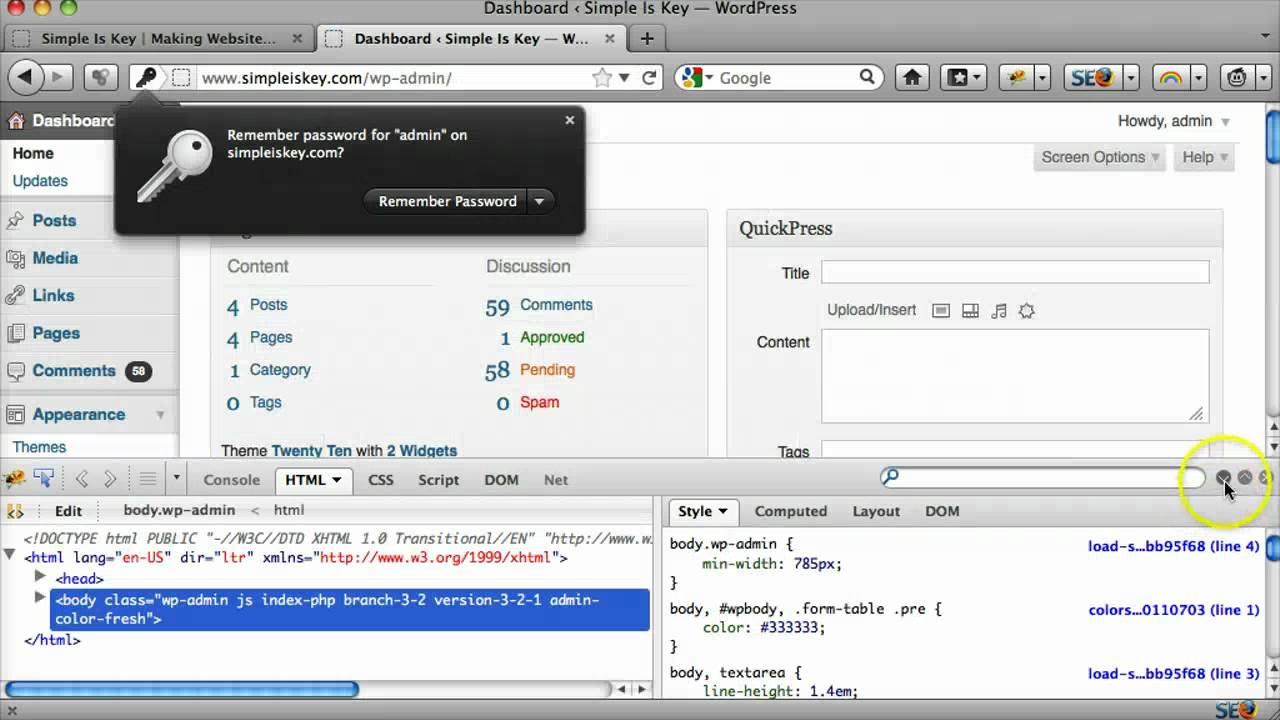Close the remember password popup
Image resolution: width=1280 pixels, height=720 pixels.
point(570,120)
